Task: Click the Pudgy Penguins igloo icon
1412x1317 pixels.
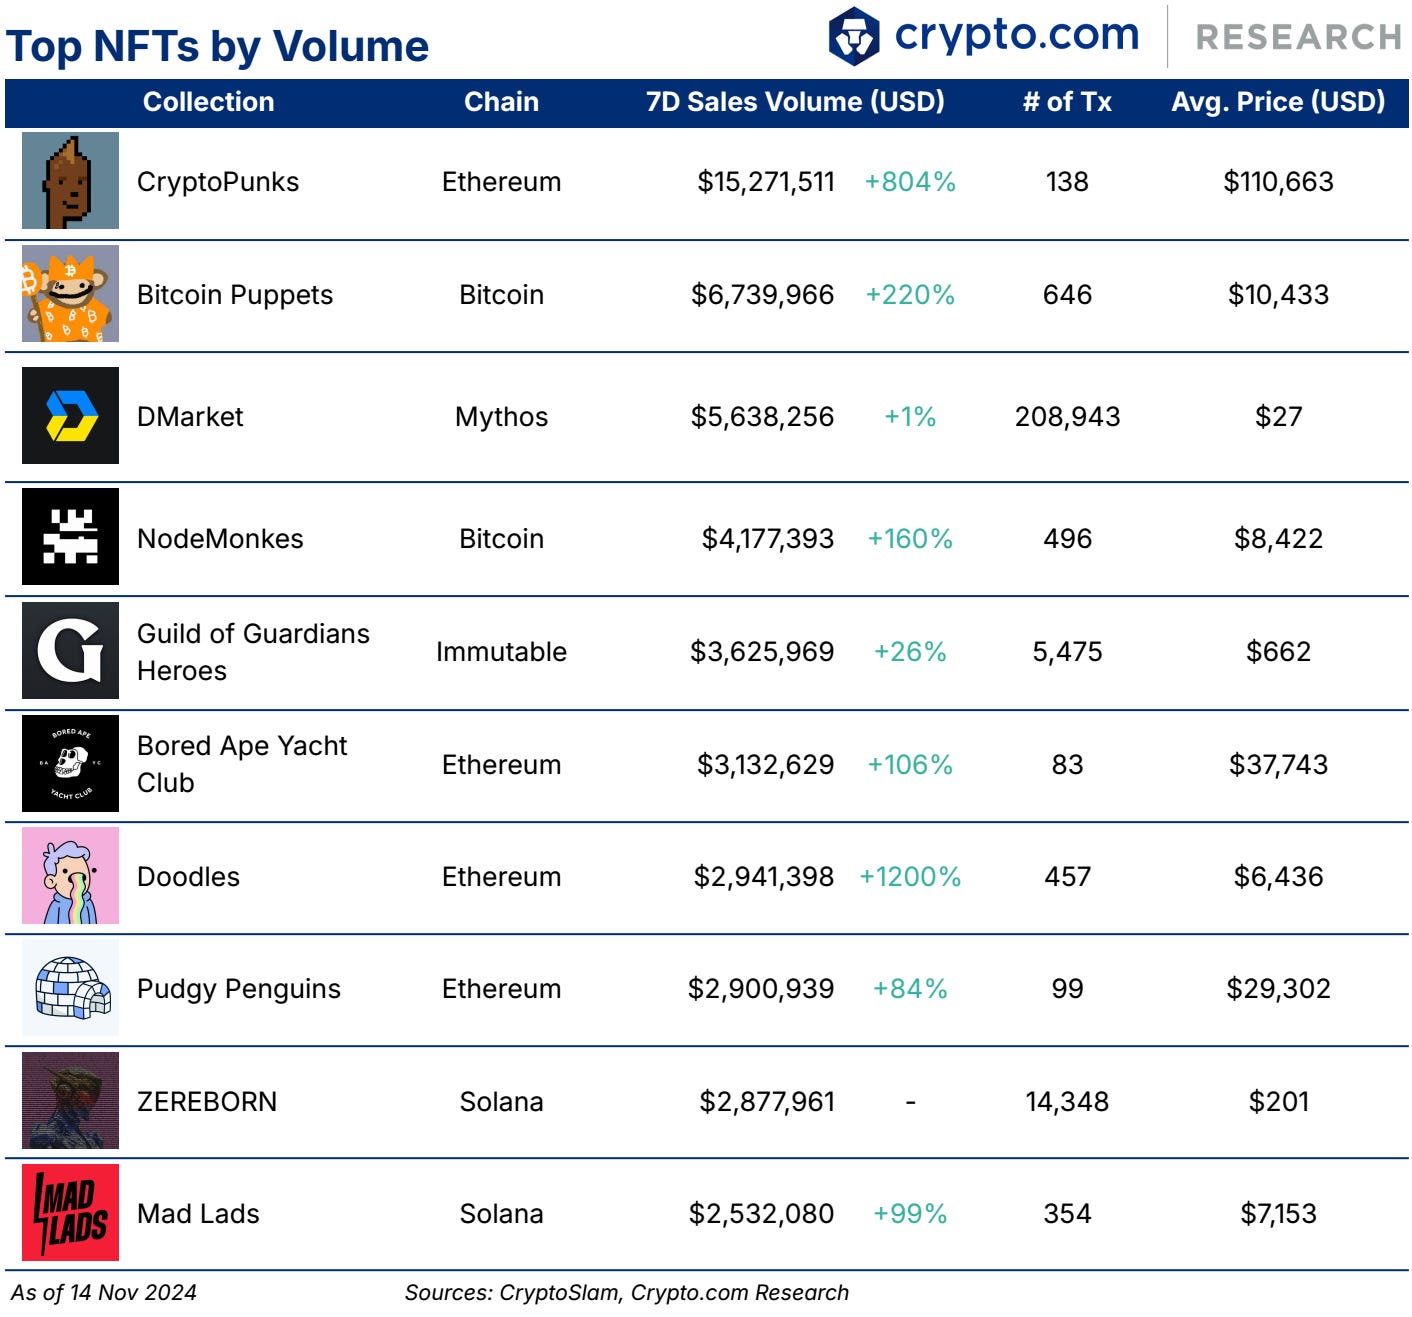Action: point(70,988)
